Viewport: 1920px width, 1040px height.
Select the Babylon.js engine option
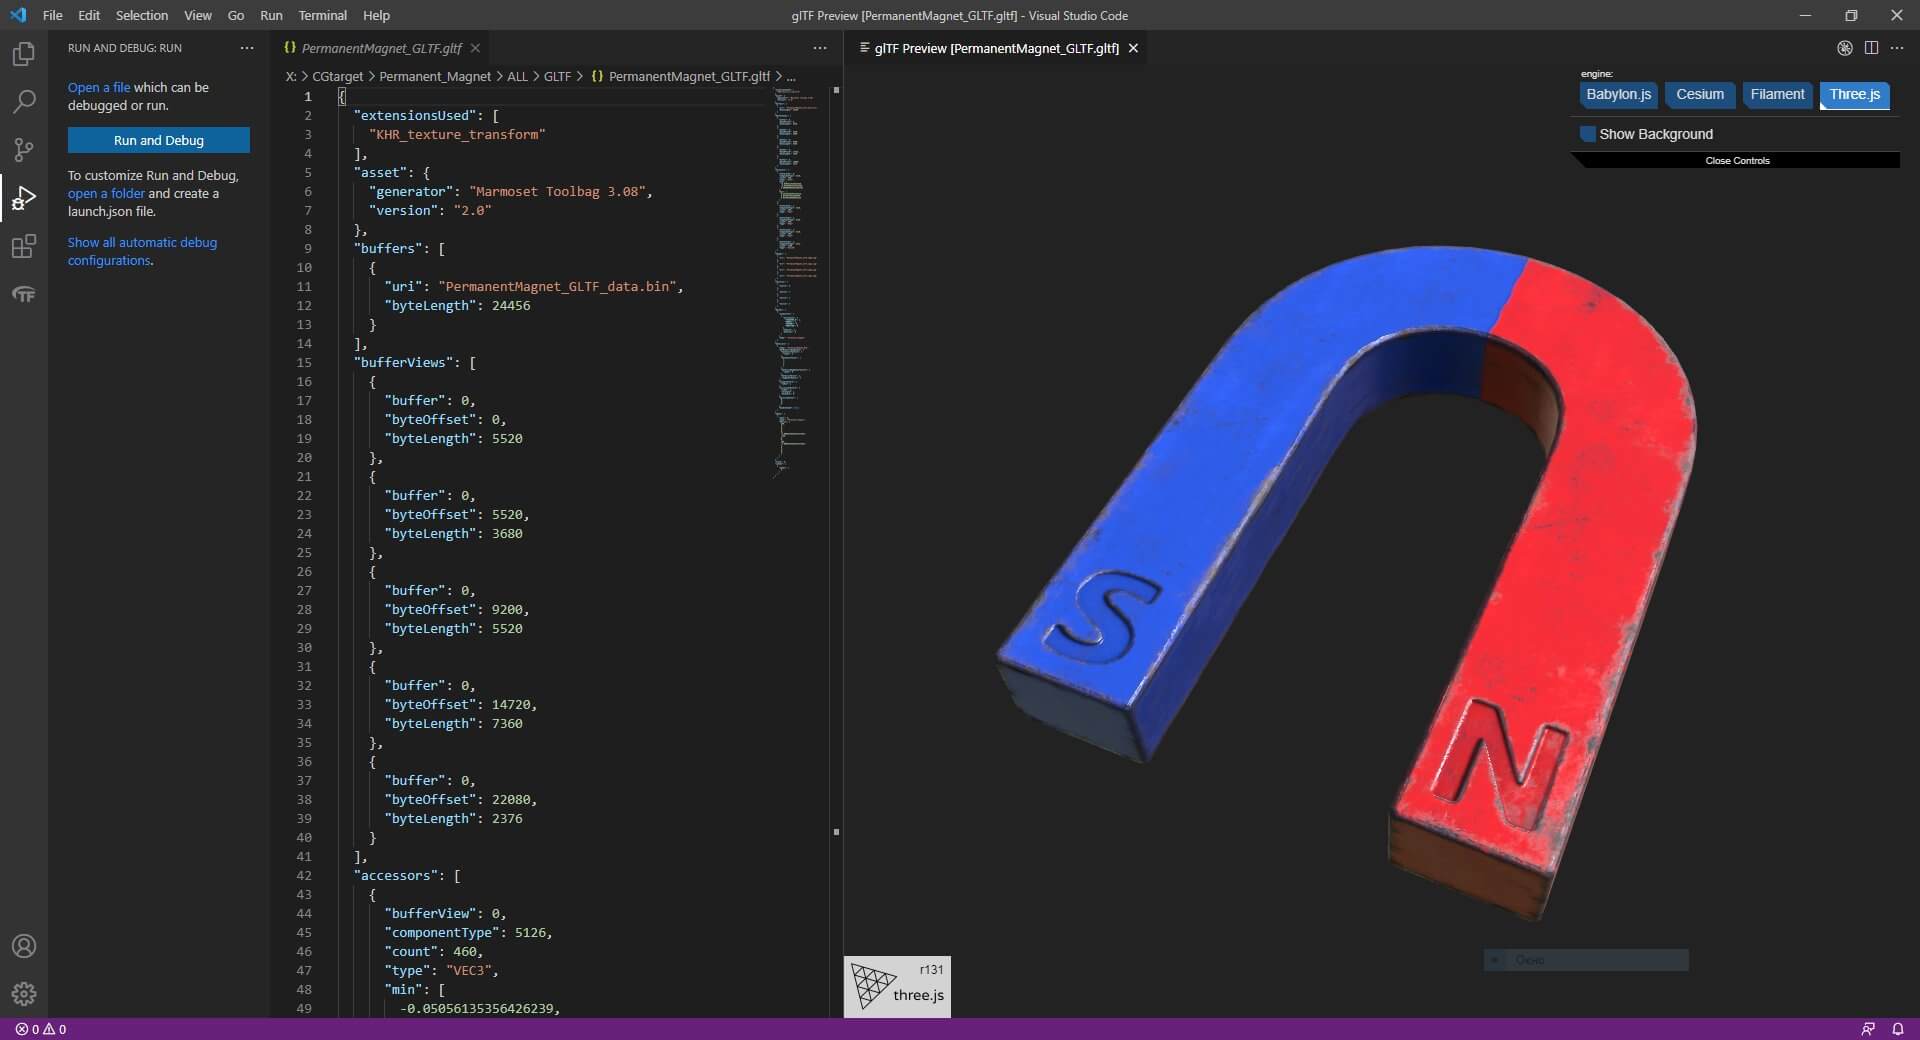(x=1618, y=95)
